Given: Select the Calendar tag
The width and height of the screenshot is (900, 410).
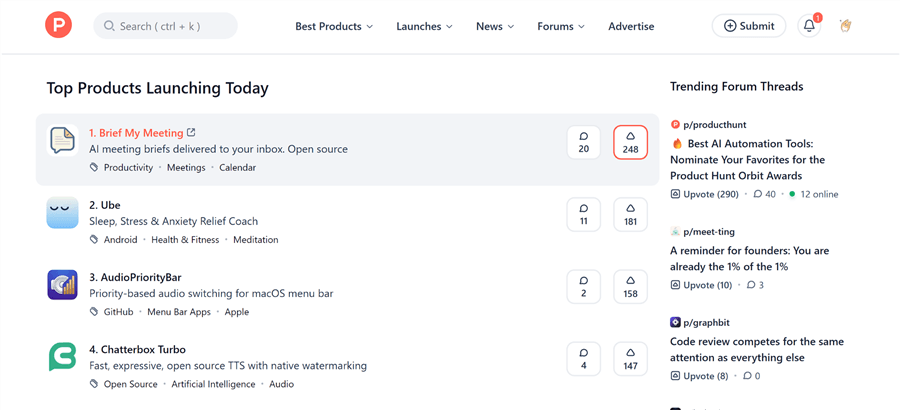Looking at the screenshot, I should 238,168.
